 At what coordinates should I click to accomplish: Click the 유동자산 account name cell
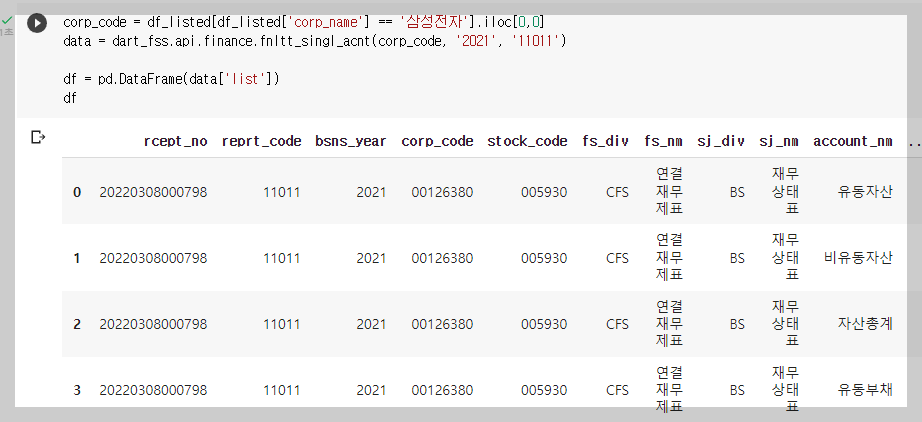[865, 192]
